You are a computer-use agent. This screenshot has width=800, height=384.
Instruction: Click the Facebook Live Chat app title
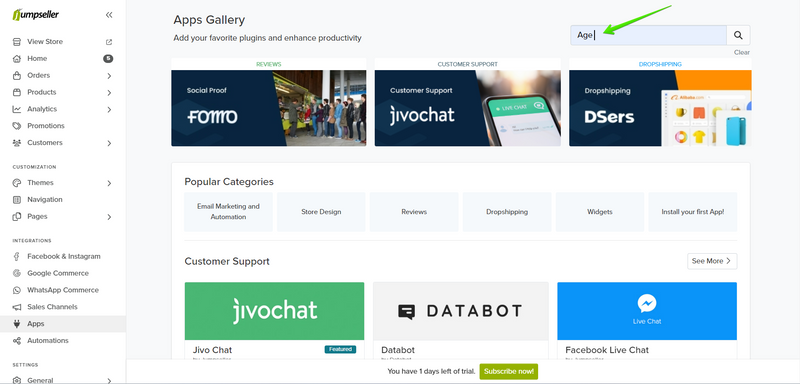click(x=607, y=350)
